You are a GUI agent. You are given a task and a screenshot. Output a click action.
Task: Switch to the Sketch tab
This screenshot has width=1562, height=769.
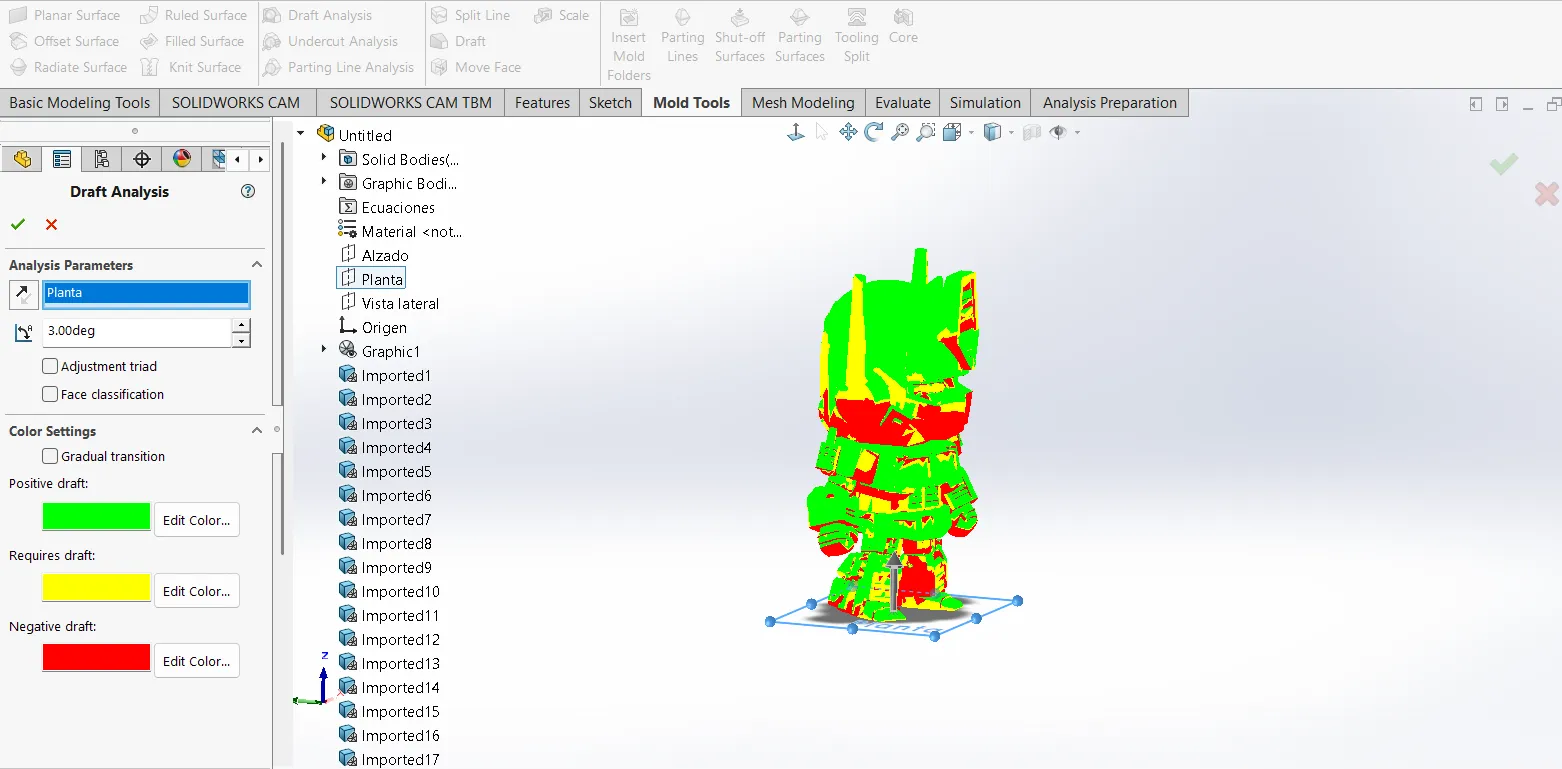point(611,102)
